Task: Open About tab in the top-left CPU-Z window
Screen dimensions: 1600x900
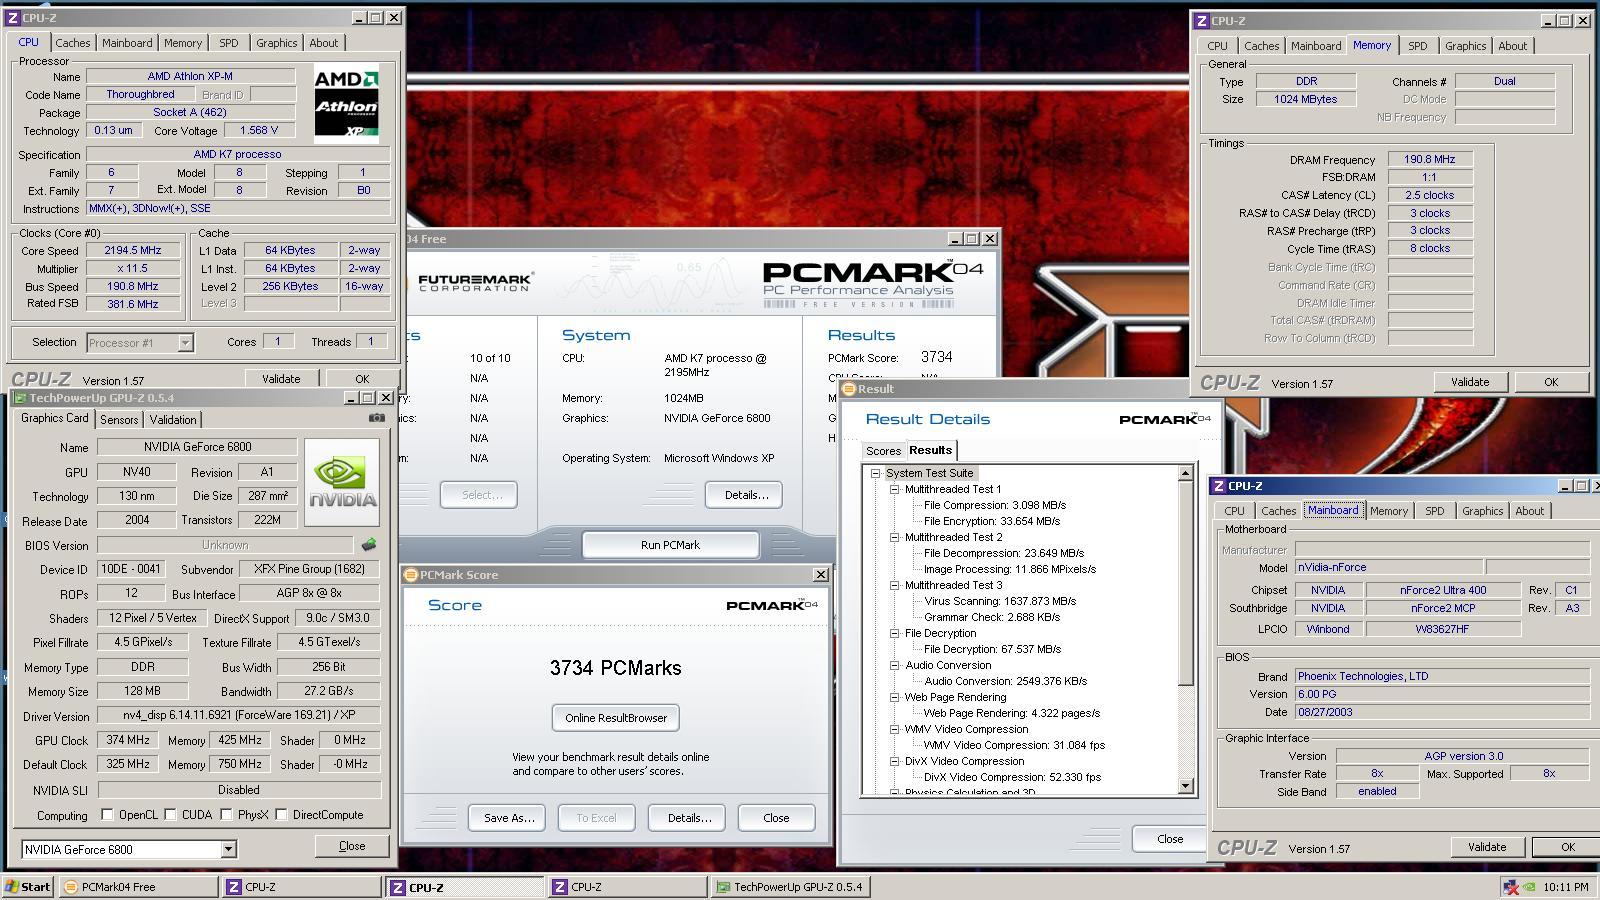Action: coord(324,43)
